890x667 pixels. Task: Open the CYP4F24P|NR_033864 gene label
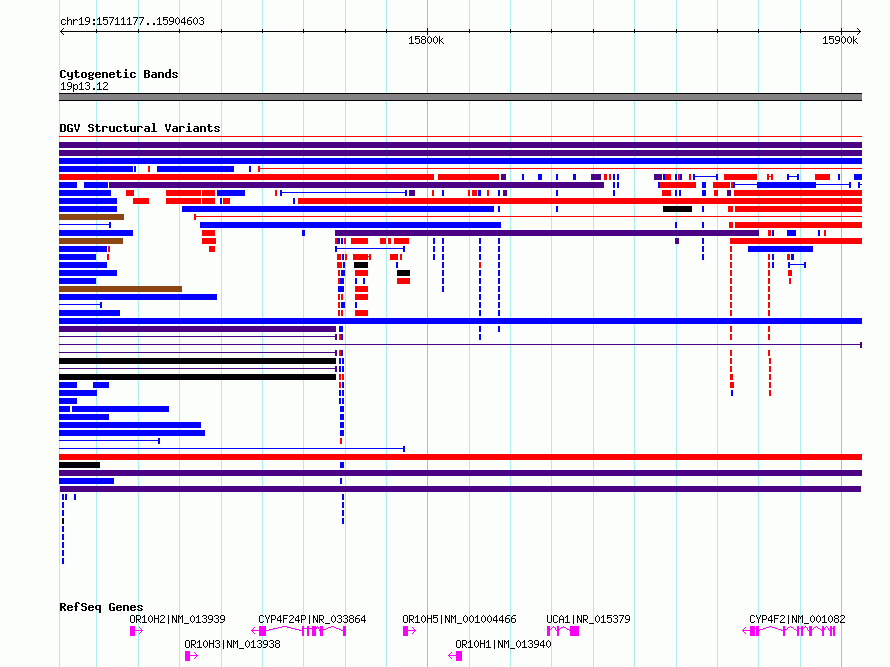click(x=312, y=619)
